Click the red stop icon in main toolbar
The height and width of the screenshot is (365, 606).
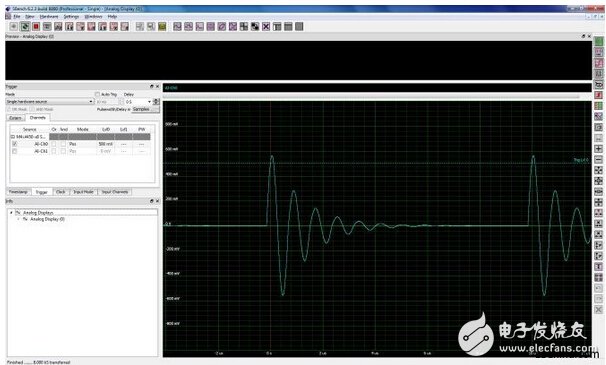[36, 26]
